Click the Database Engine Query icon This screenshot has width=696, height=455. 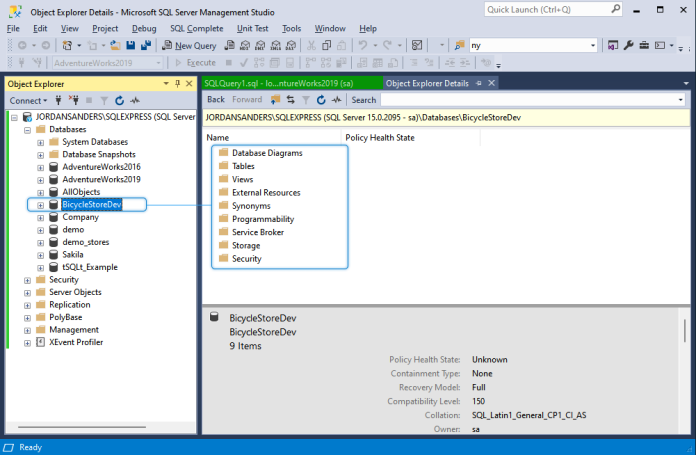coord(229,45)
